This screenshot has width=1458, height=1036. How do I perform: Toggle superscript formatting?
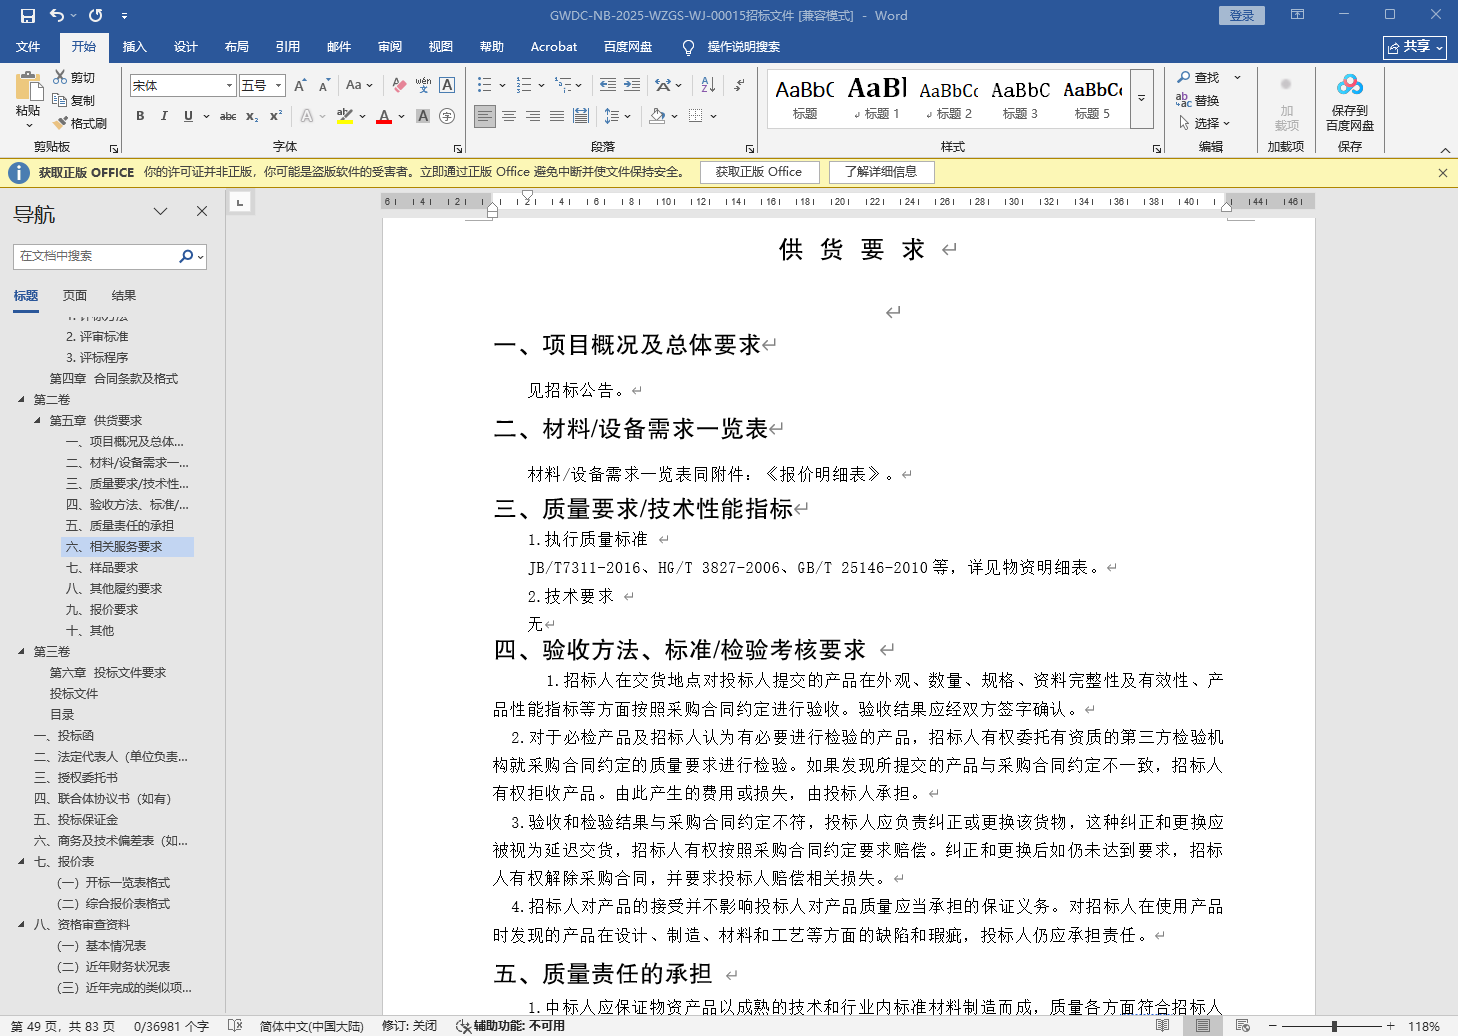[x=276, y=116]
